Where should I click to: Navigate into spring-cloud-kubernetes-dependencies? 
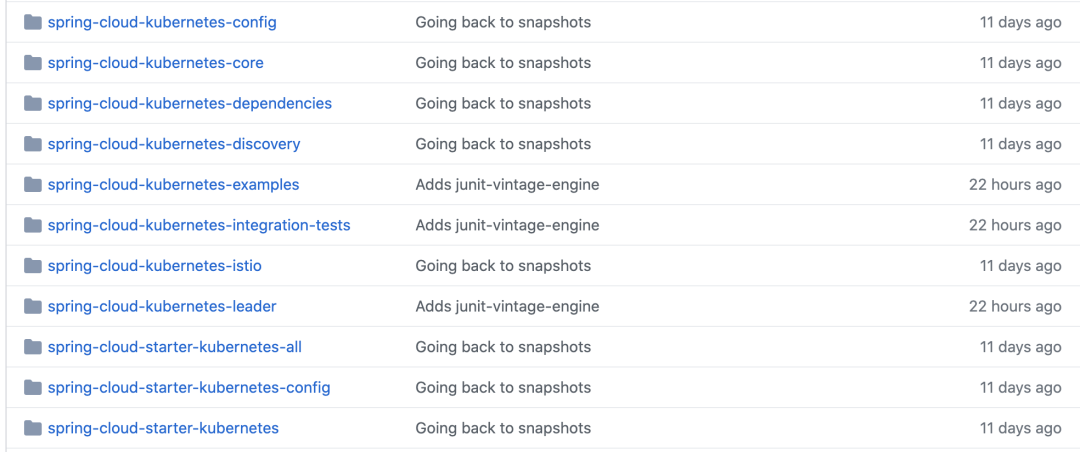tap(190, 103)
